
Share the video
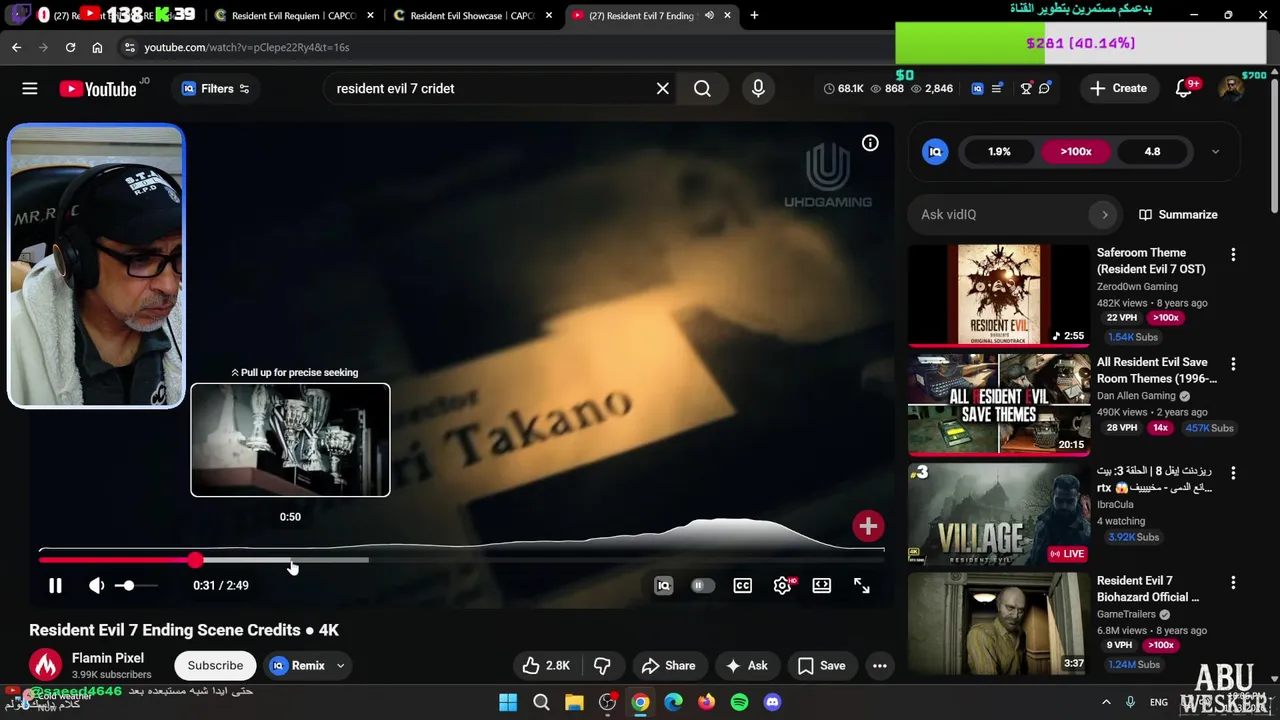(x=668, y=666)
